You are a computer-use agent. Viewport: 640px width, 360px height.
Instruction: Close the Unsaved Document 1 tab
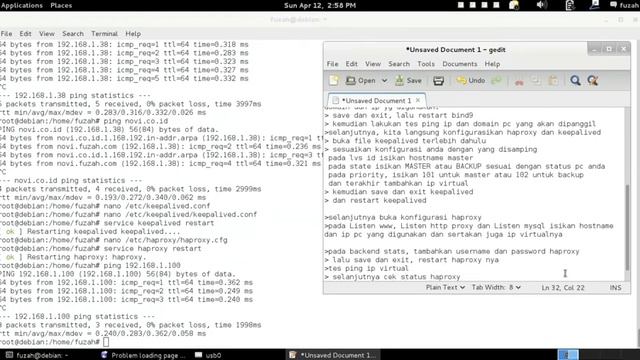pyautogui.click(x=418, y=100)
